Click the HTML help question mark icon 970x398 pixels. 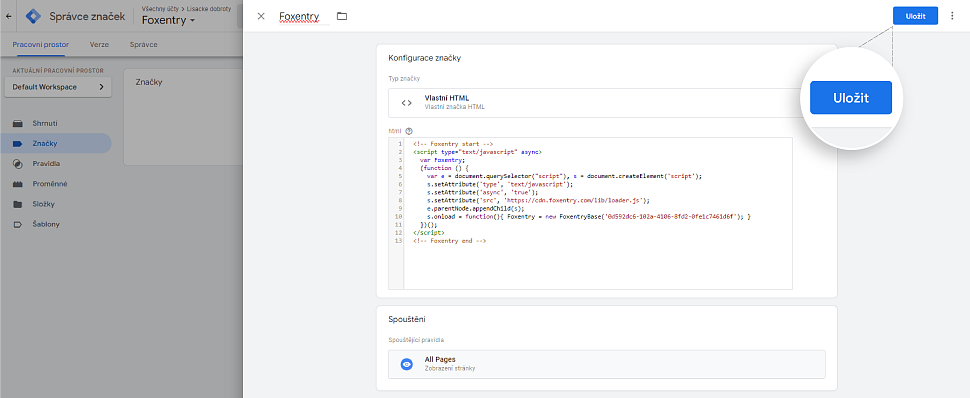click(x=409, y=131)
